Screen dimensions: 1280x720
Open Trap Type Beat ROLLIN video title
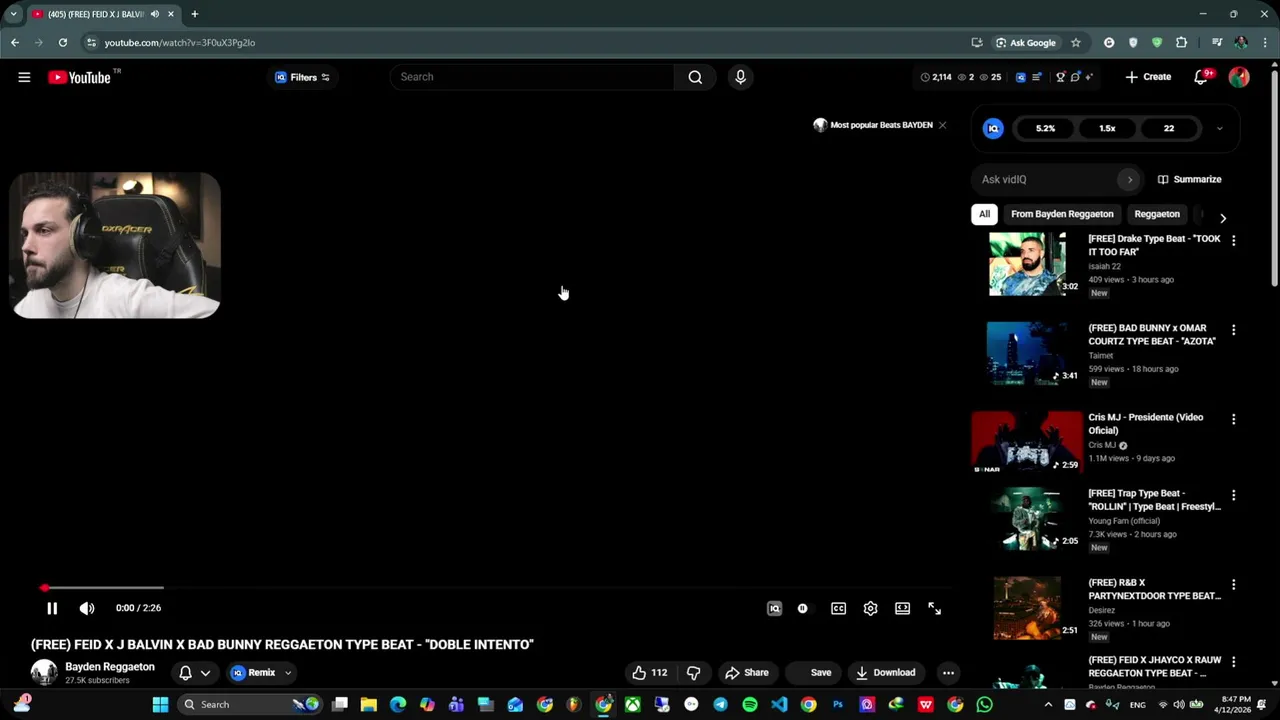(1154, 500)
